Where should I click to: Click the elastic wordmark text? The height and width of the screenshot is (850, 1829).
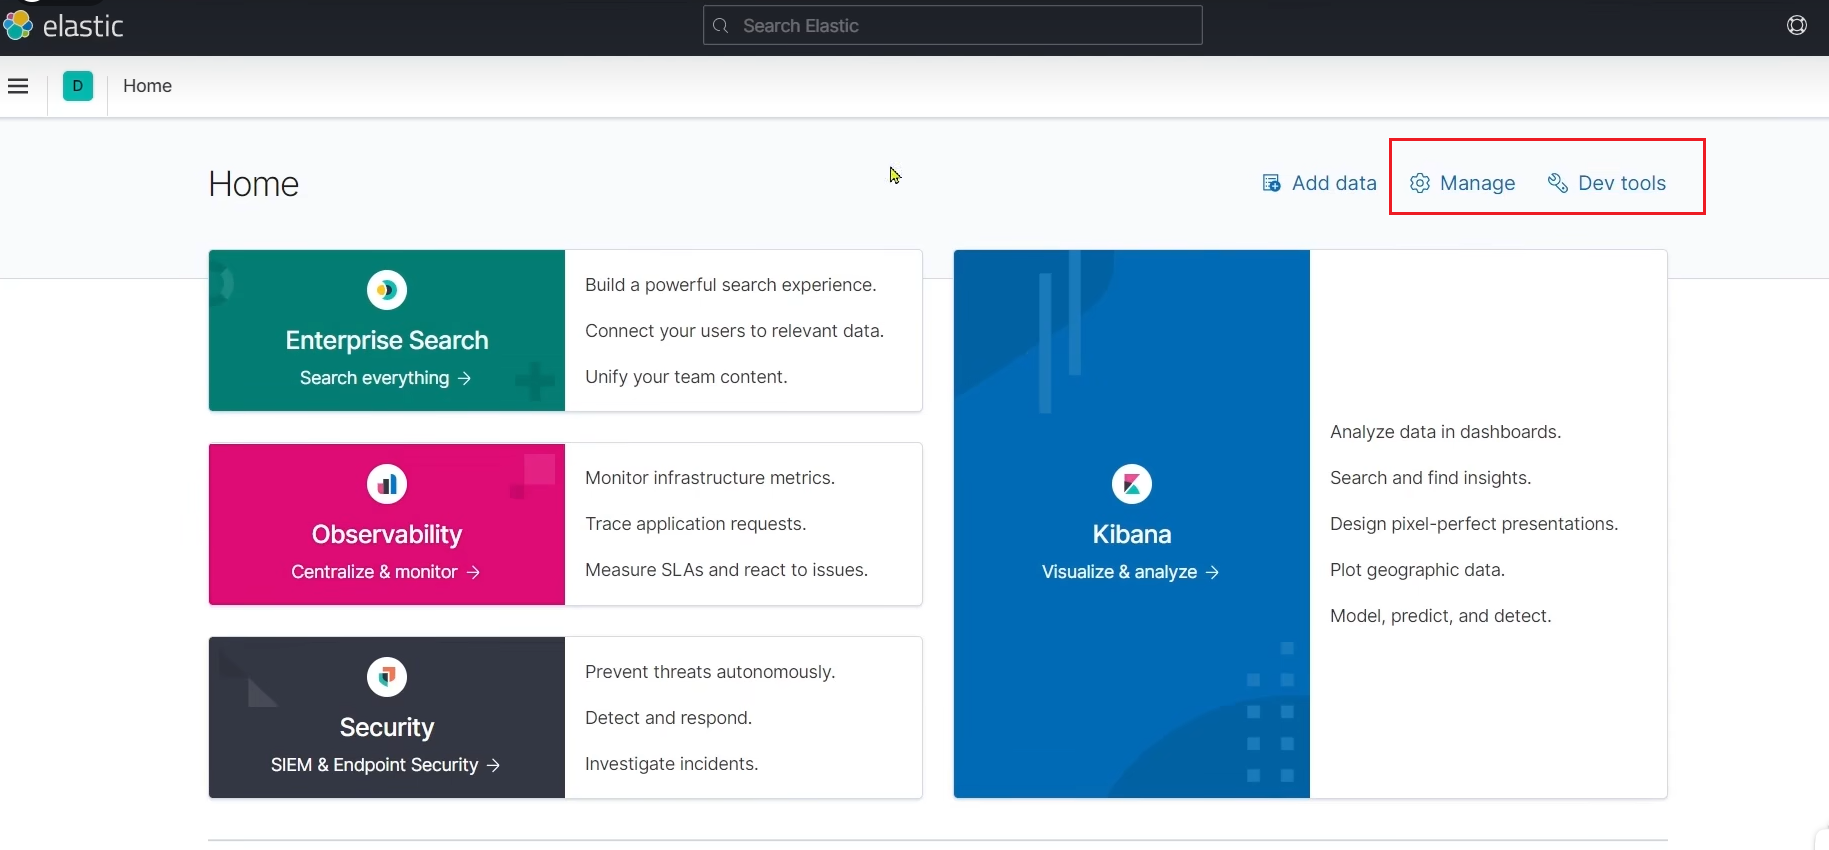(x=83, y=26)
